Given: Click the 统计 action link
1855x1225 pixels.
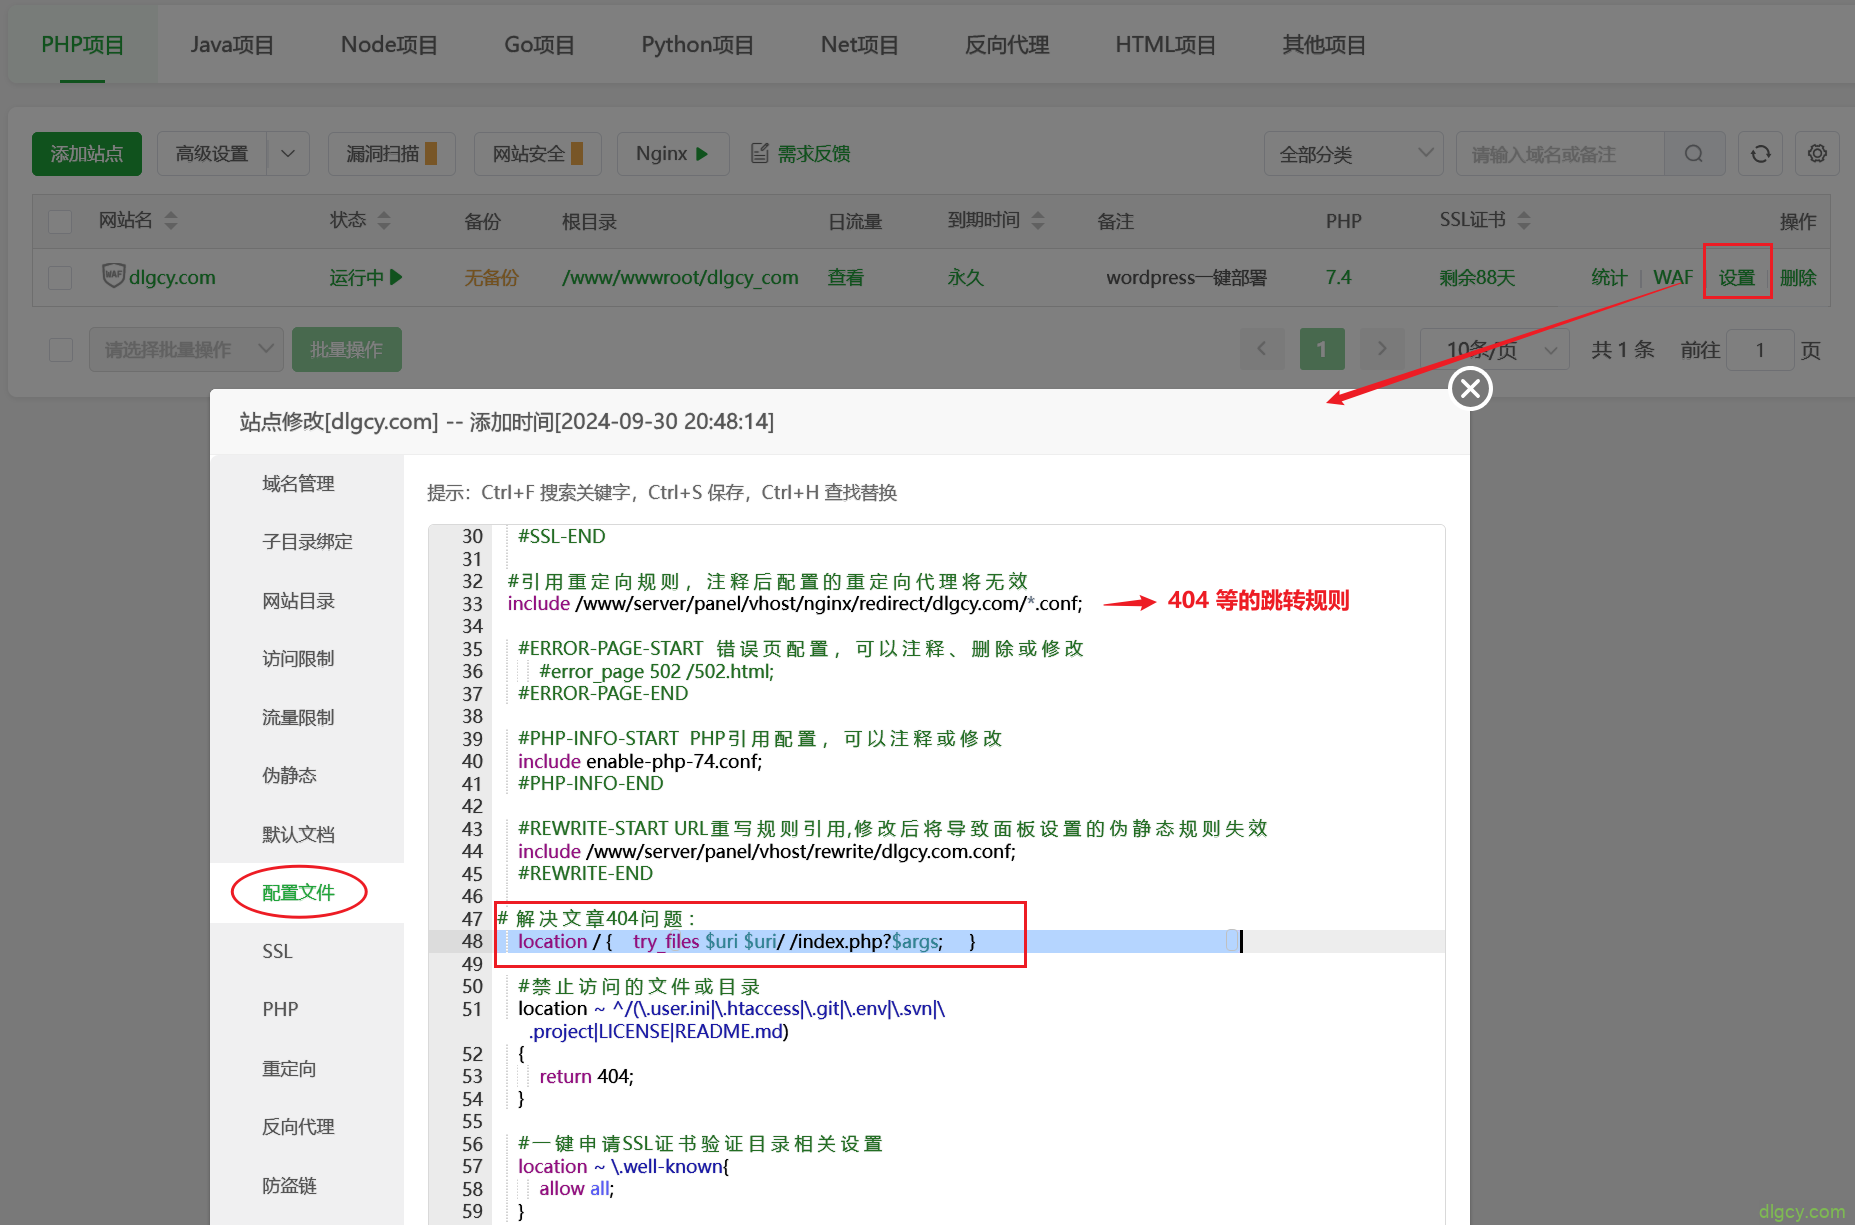Looking at the screenshot, I should [x=1609, y=277].
